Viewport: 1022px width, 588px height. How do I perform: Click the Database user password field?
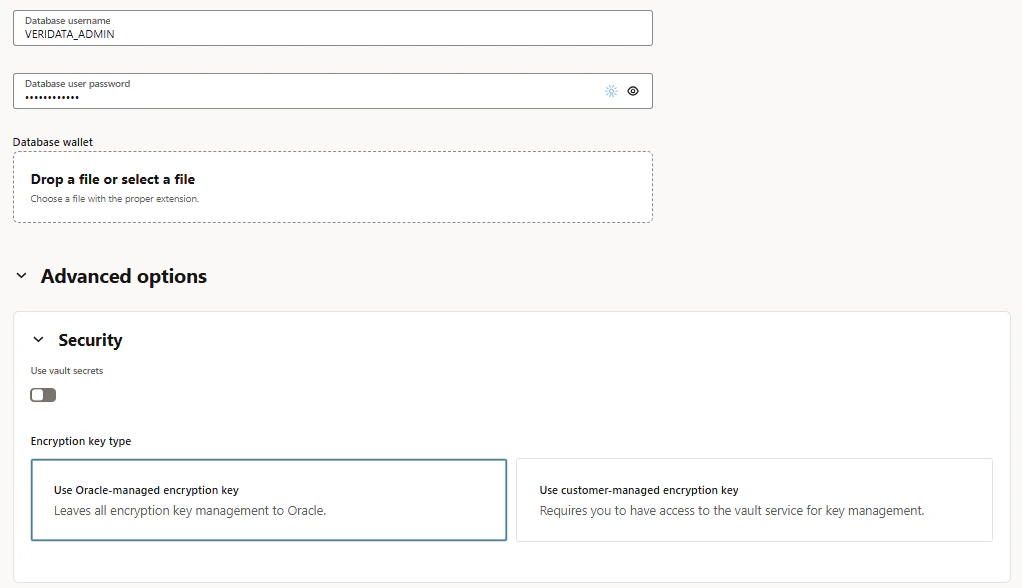332,91
